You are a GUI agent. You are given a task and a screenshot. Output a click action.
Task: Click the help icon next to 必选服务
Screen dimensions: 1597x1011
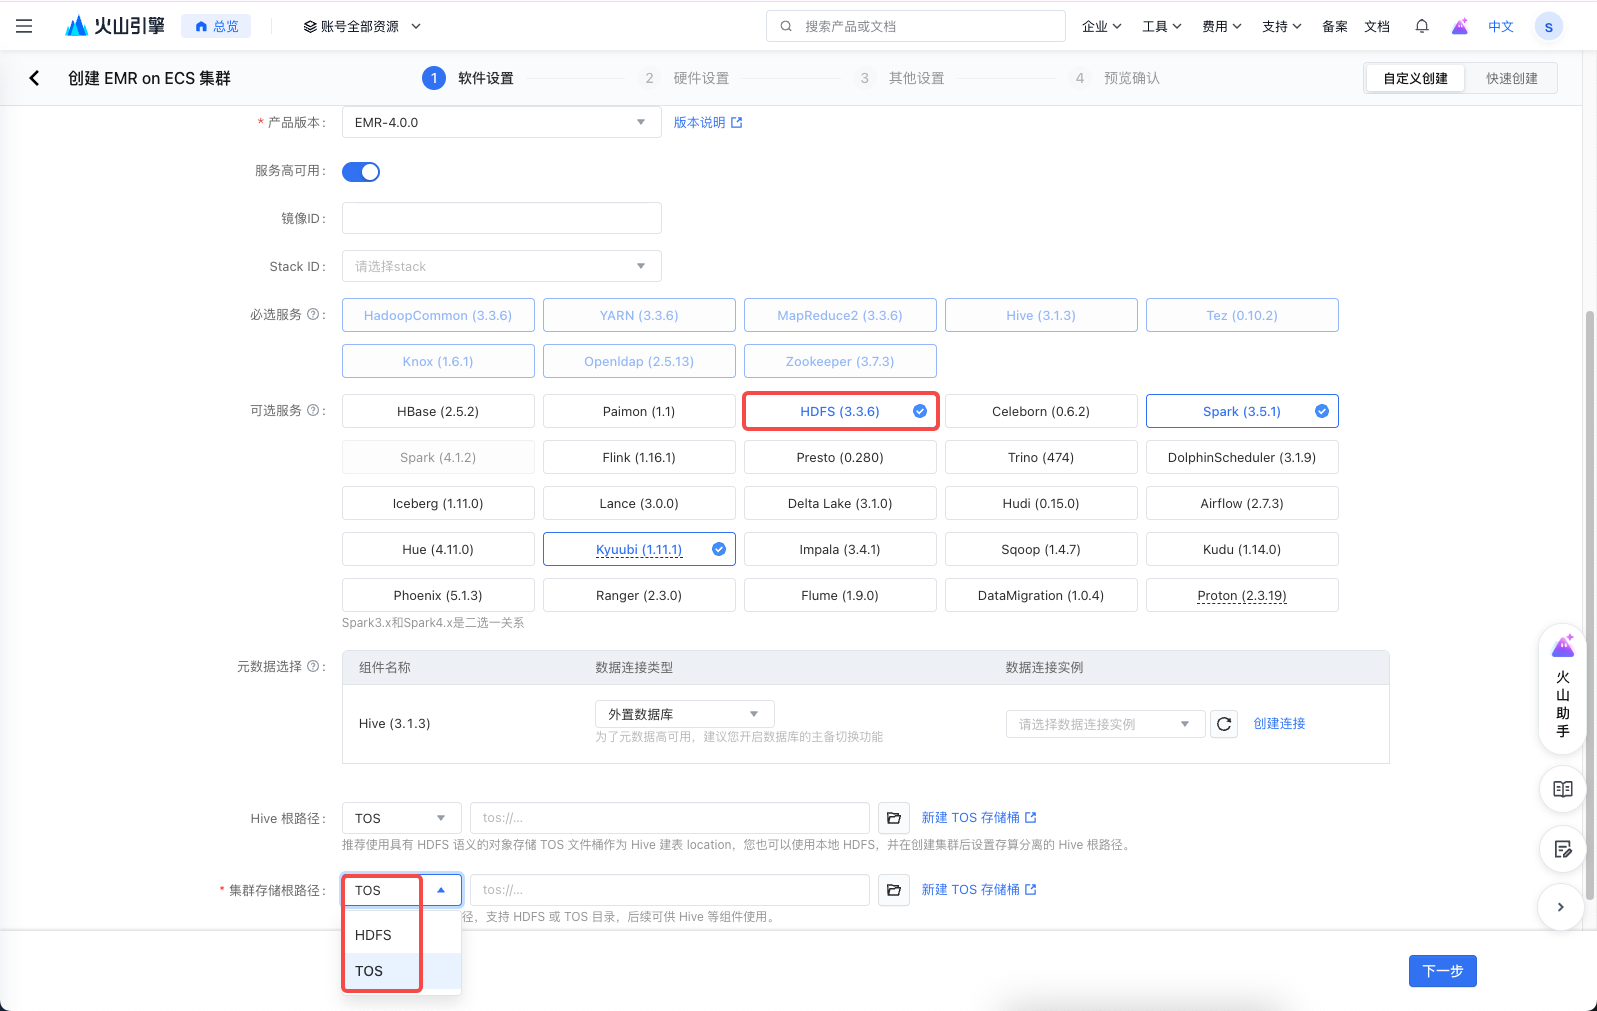(x=313, y=314)
